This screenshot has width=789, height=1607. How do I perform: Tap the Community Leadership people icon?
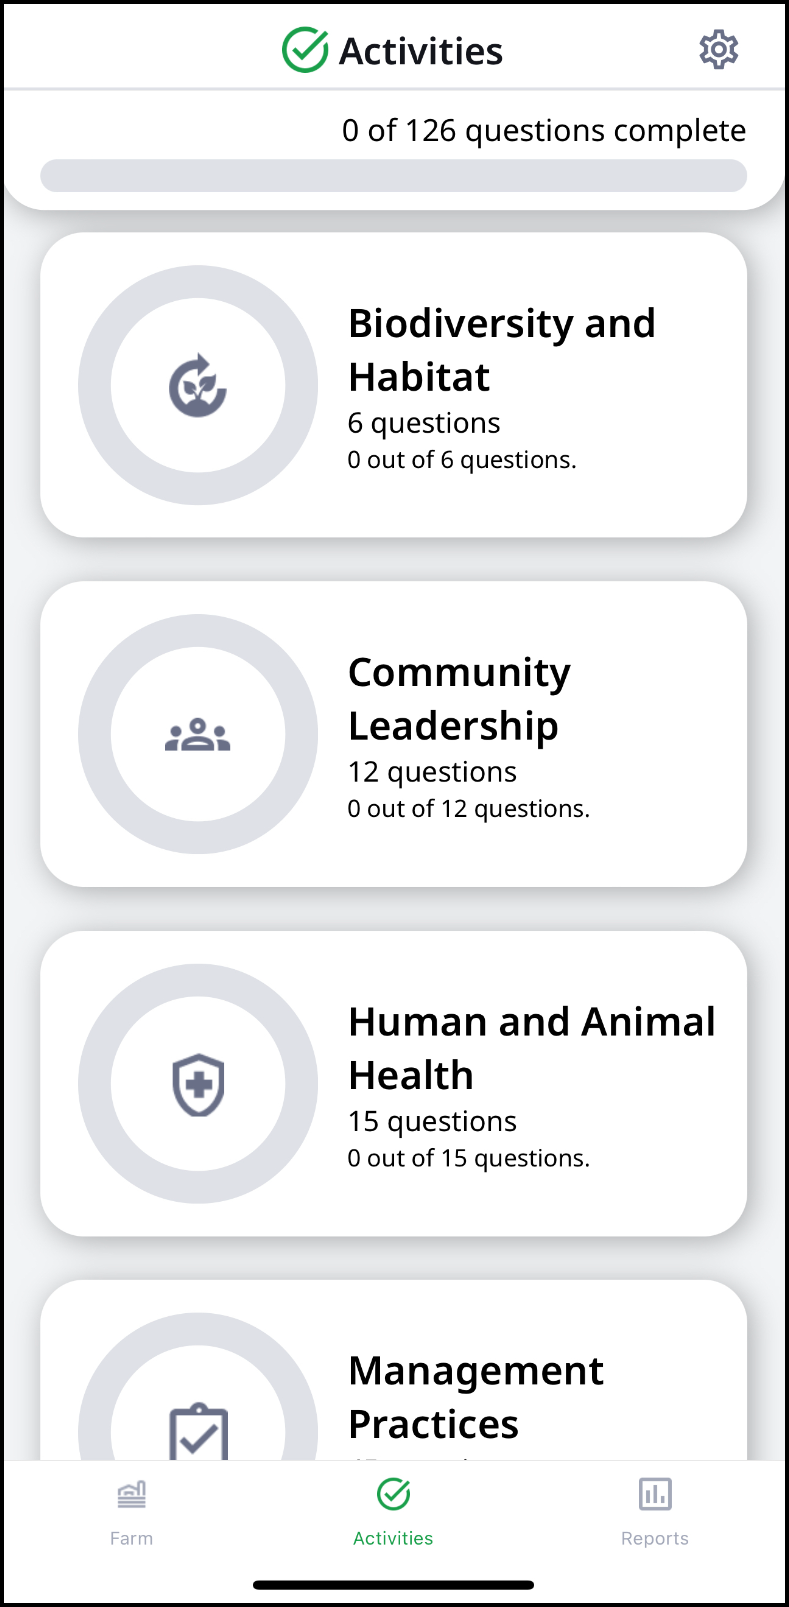[198, 734]
